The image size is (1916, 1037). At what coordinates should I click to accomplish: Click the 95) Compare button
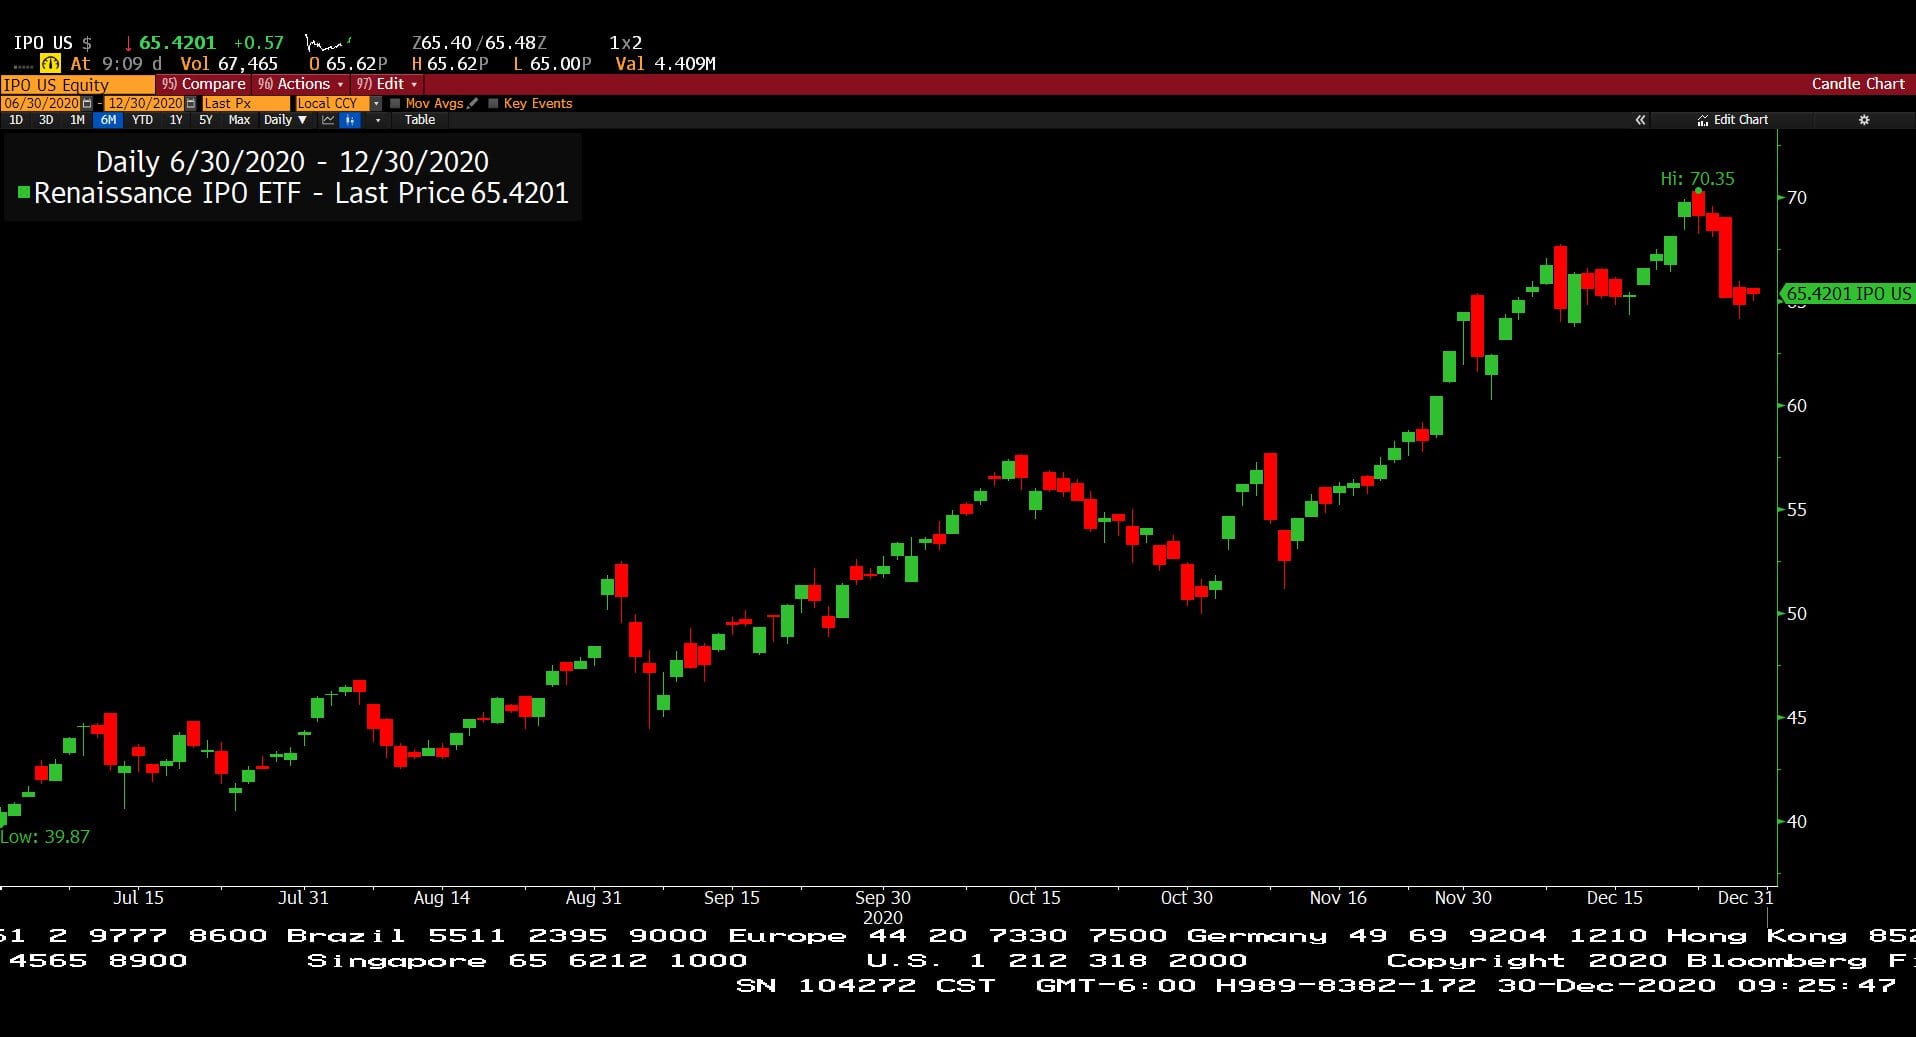point(203,84)
